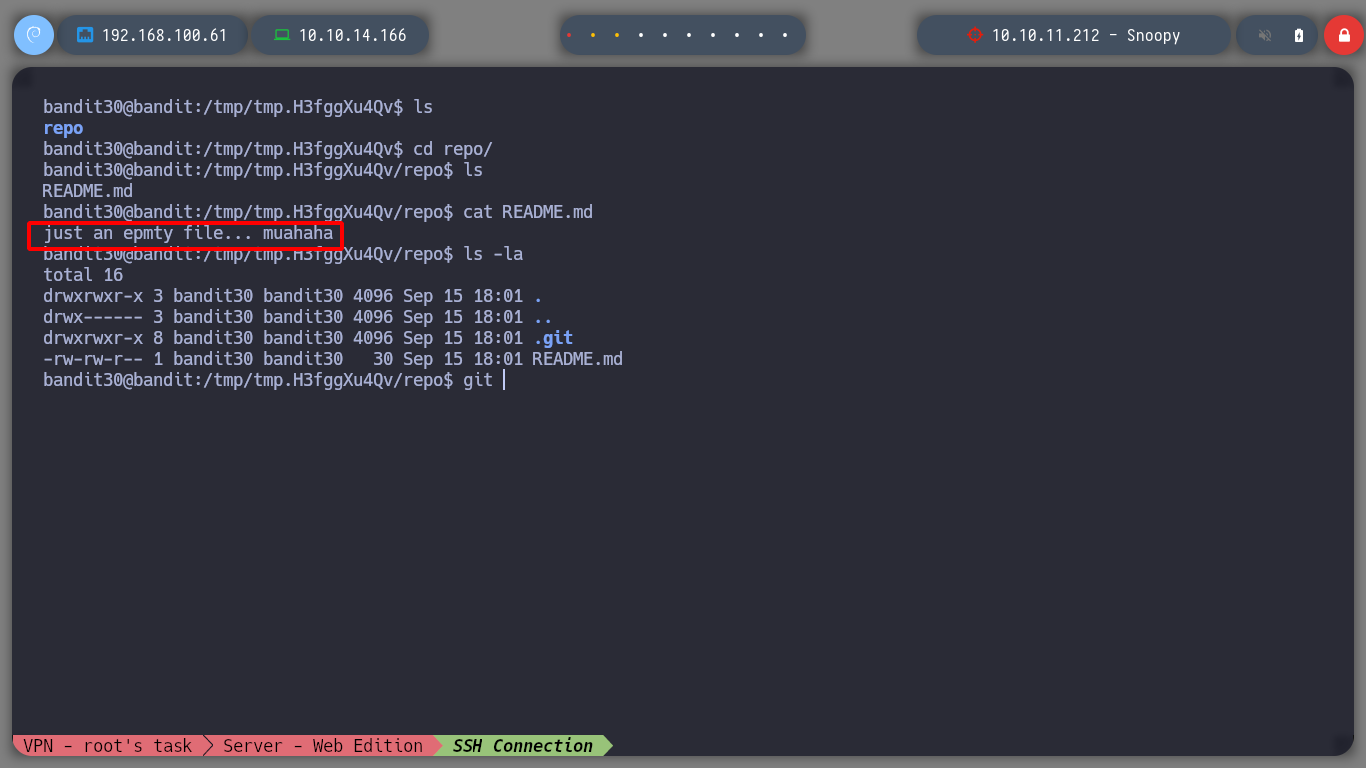Click the red target crosshair icon

point(975,35)
